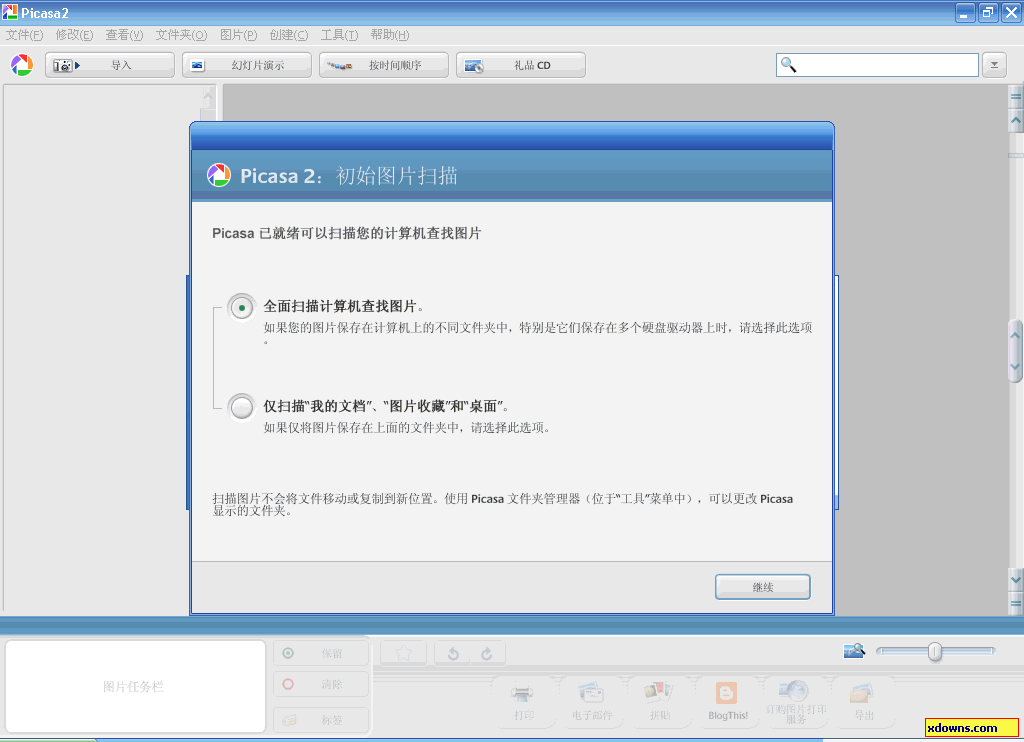Viewport: 1024px width, 742px height.
Task: Rotate the picture clockwise
Action: coord(487,653)
